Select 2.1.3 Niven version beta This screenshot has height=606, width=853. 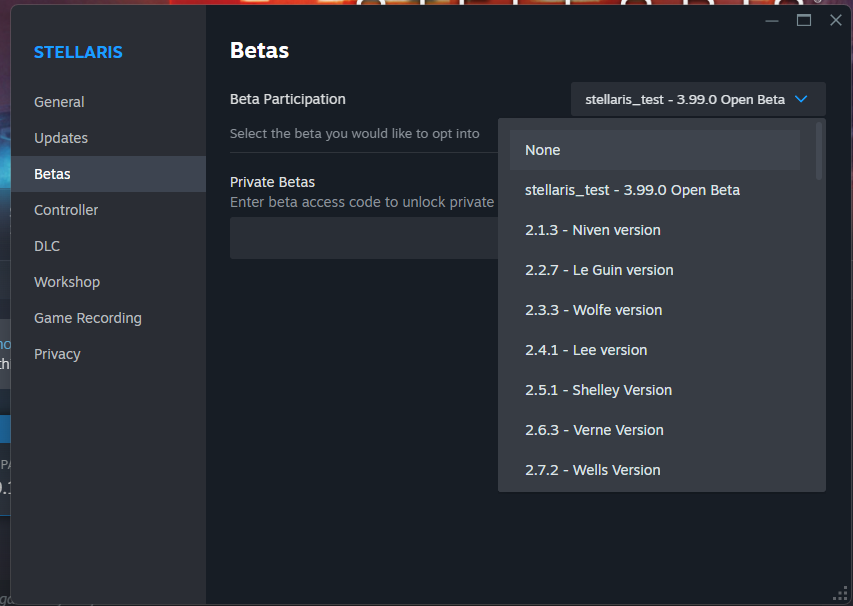pos(654,230)
